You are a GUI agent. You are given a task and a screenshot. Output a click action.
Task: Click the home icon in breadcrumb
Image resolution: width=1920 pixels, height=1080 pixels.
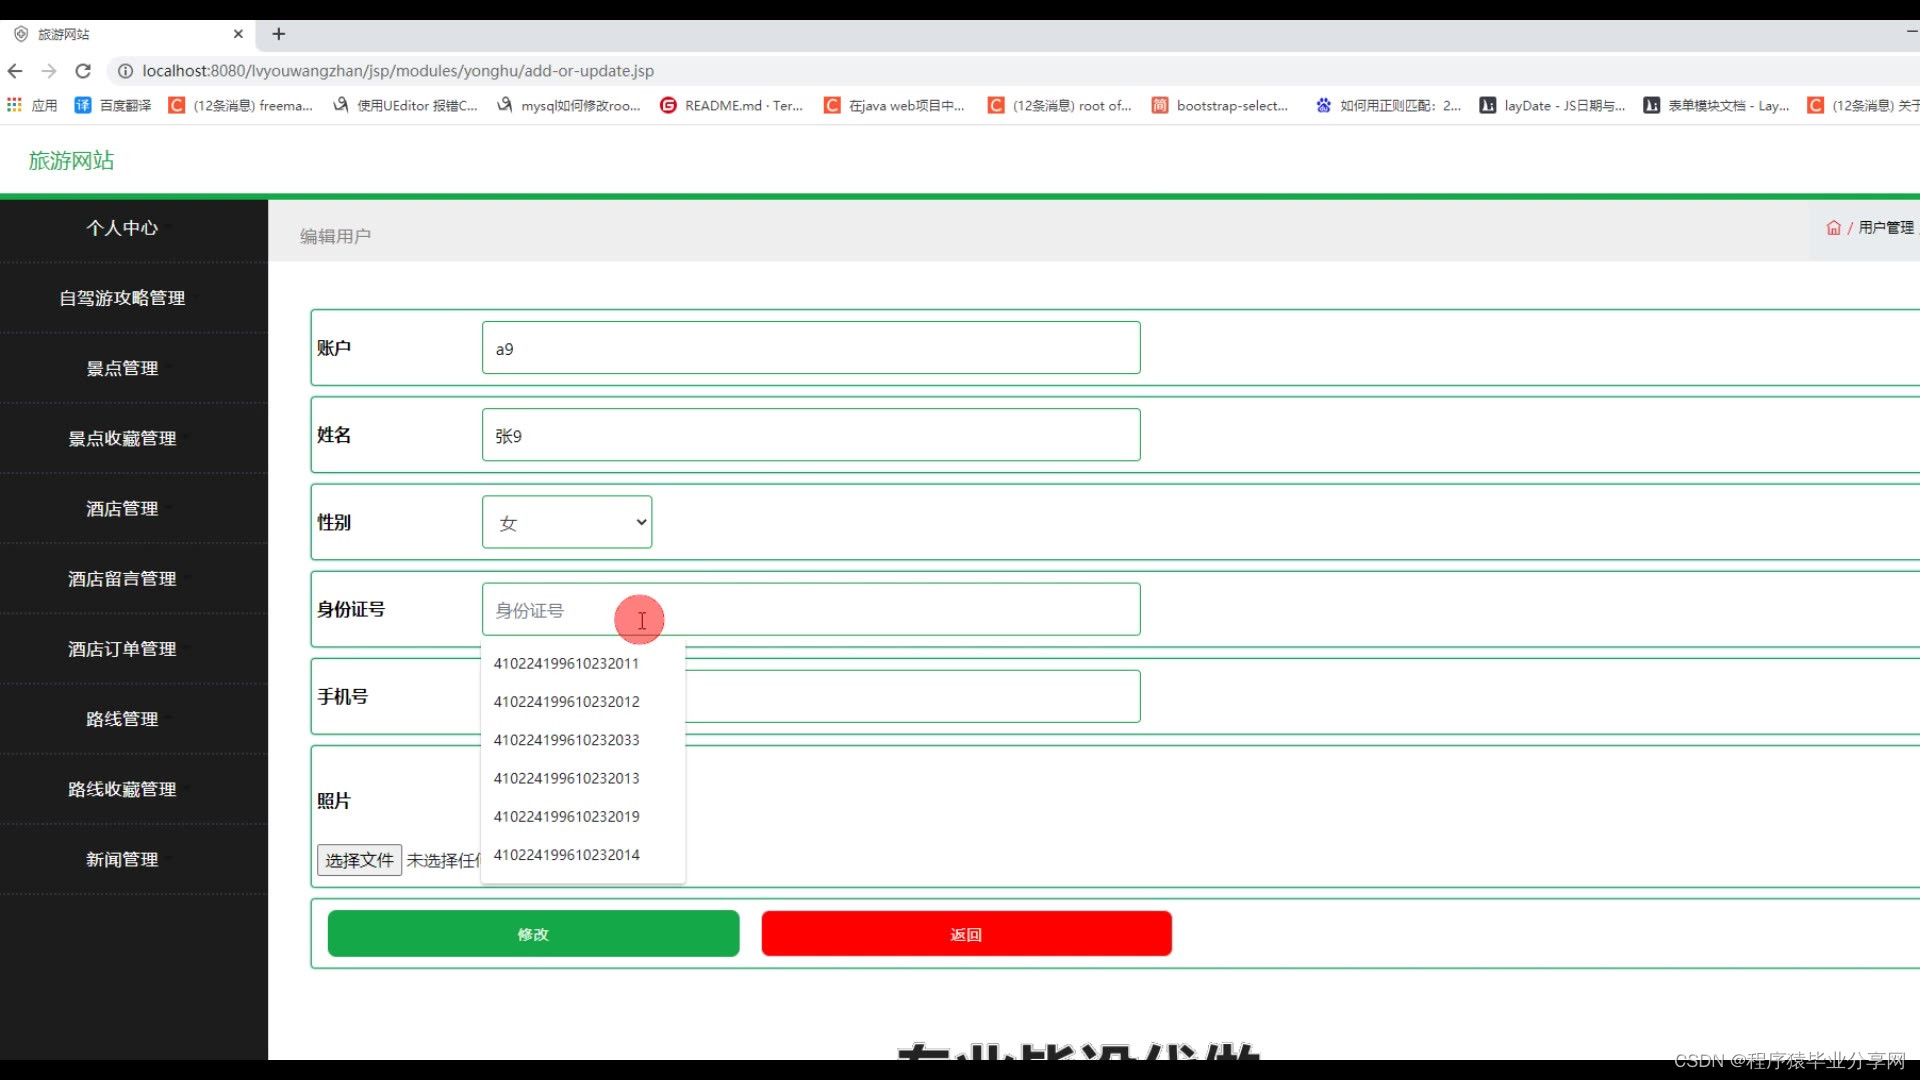click(x=1833, y=228)
